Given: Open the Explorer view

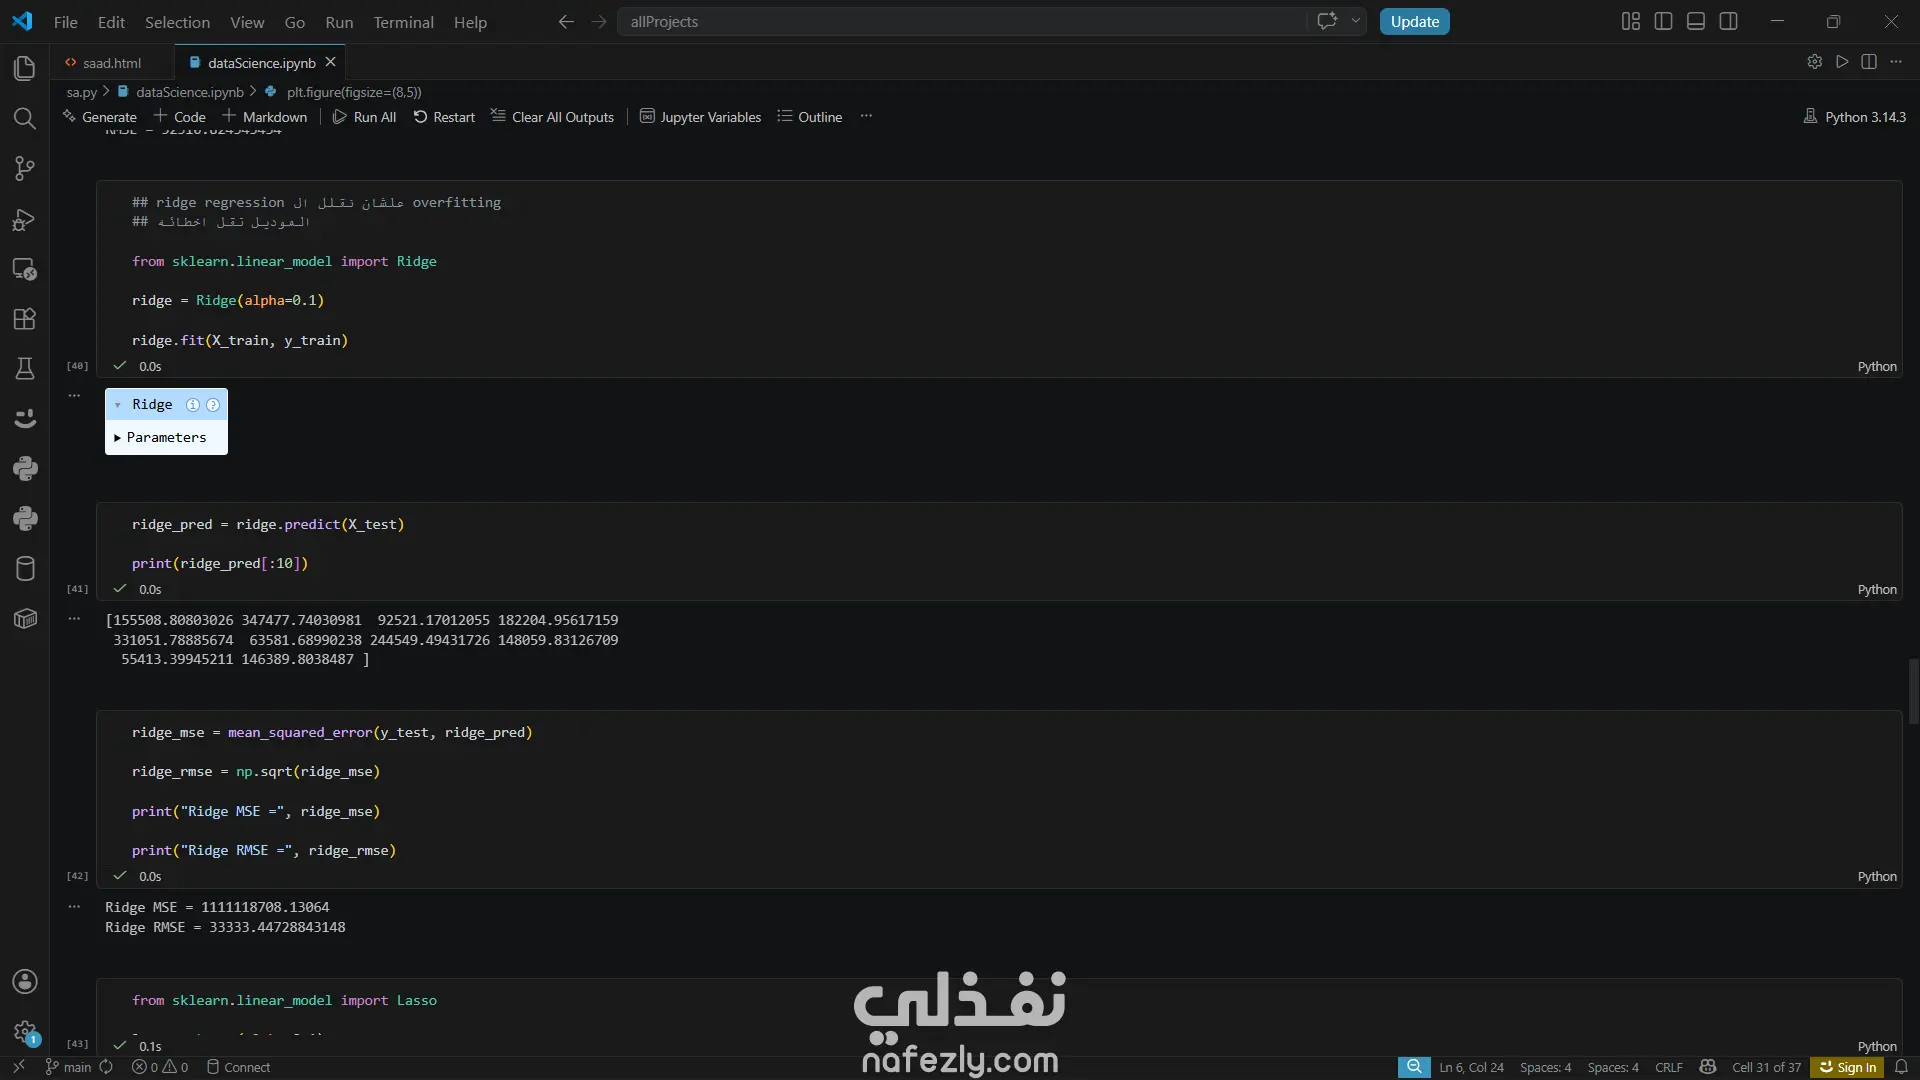Looking at the screenshot, I should (x=25, y=68).
